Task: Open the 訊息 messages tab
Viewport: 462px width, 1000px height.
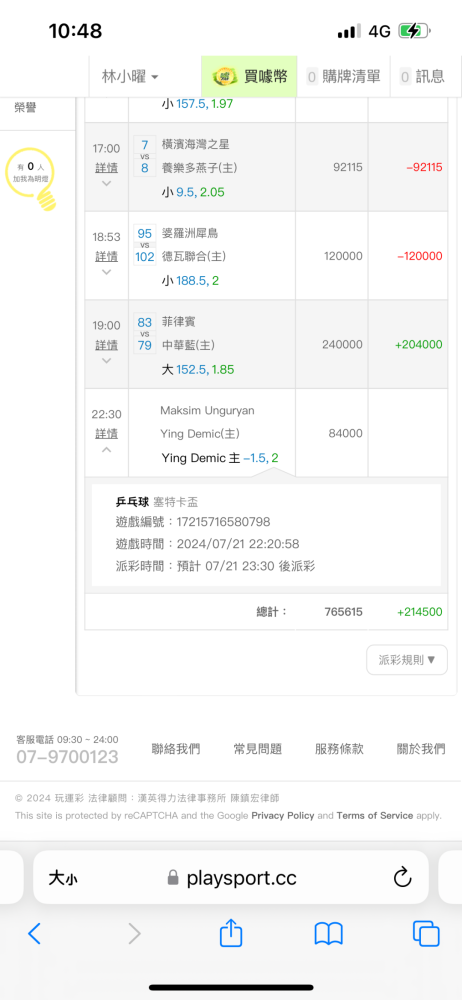Action: pyautogui.click(x=422, y=77)
